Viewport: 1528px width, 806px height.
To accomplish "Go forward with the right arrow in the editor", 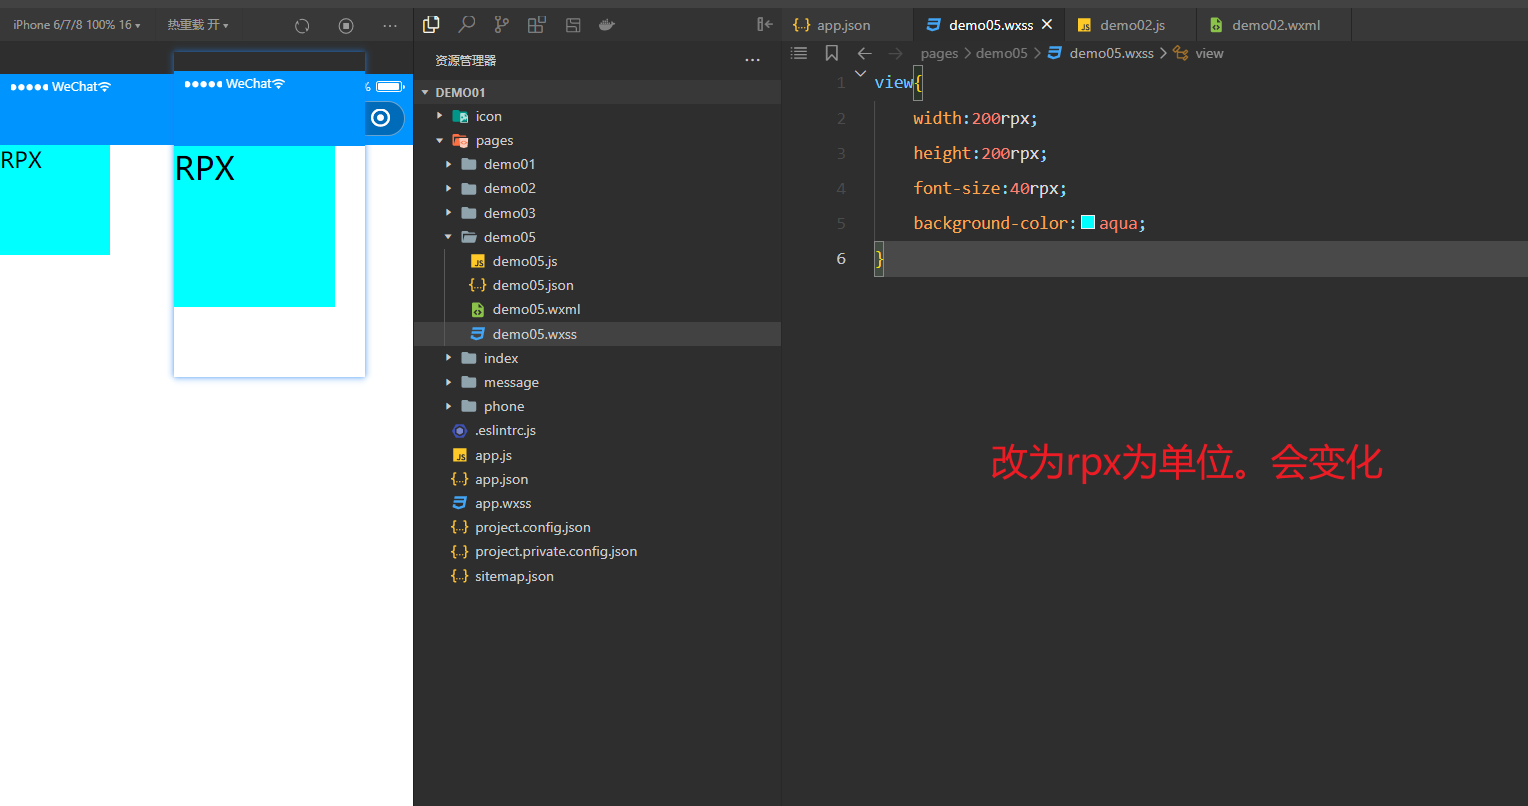I will [x=895, y=53].
